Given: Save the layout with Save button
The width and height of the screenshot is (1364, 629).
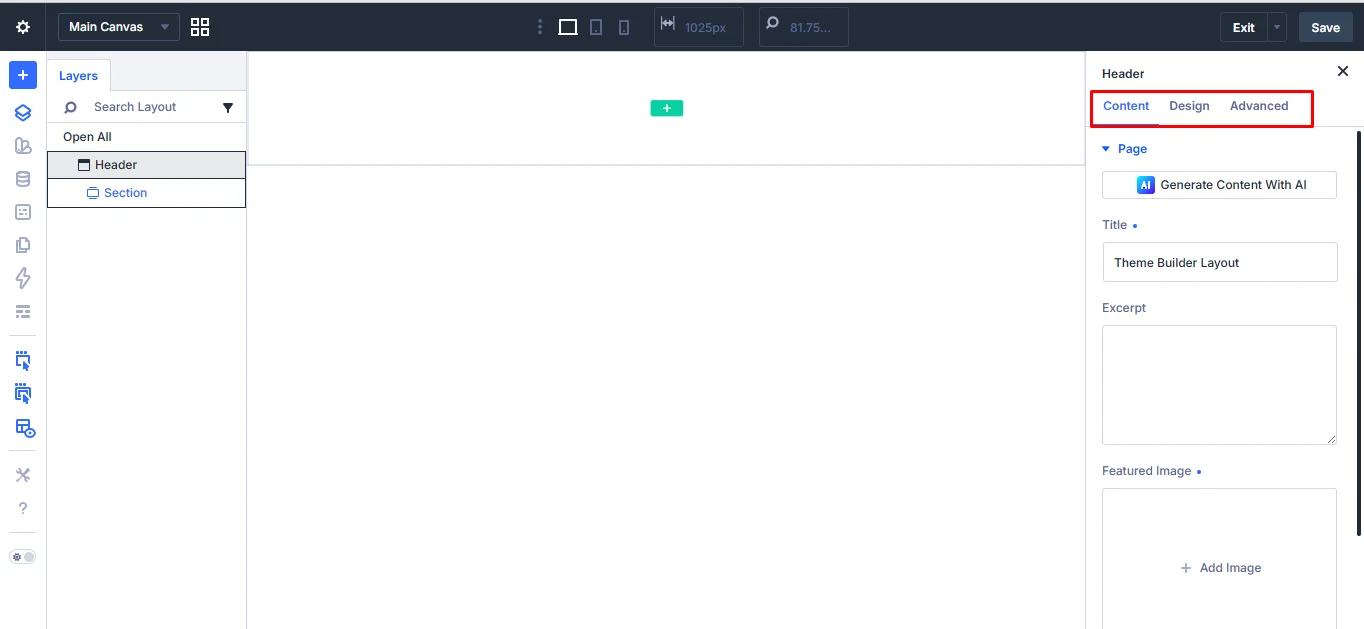Looking at the screenshot, I should (1325, 27).
